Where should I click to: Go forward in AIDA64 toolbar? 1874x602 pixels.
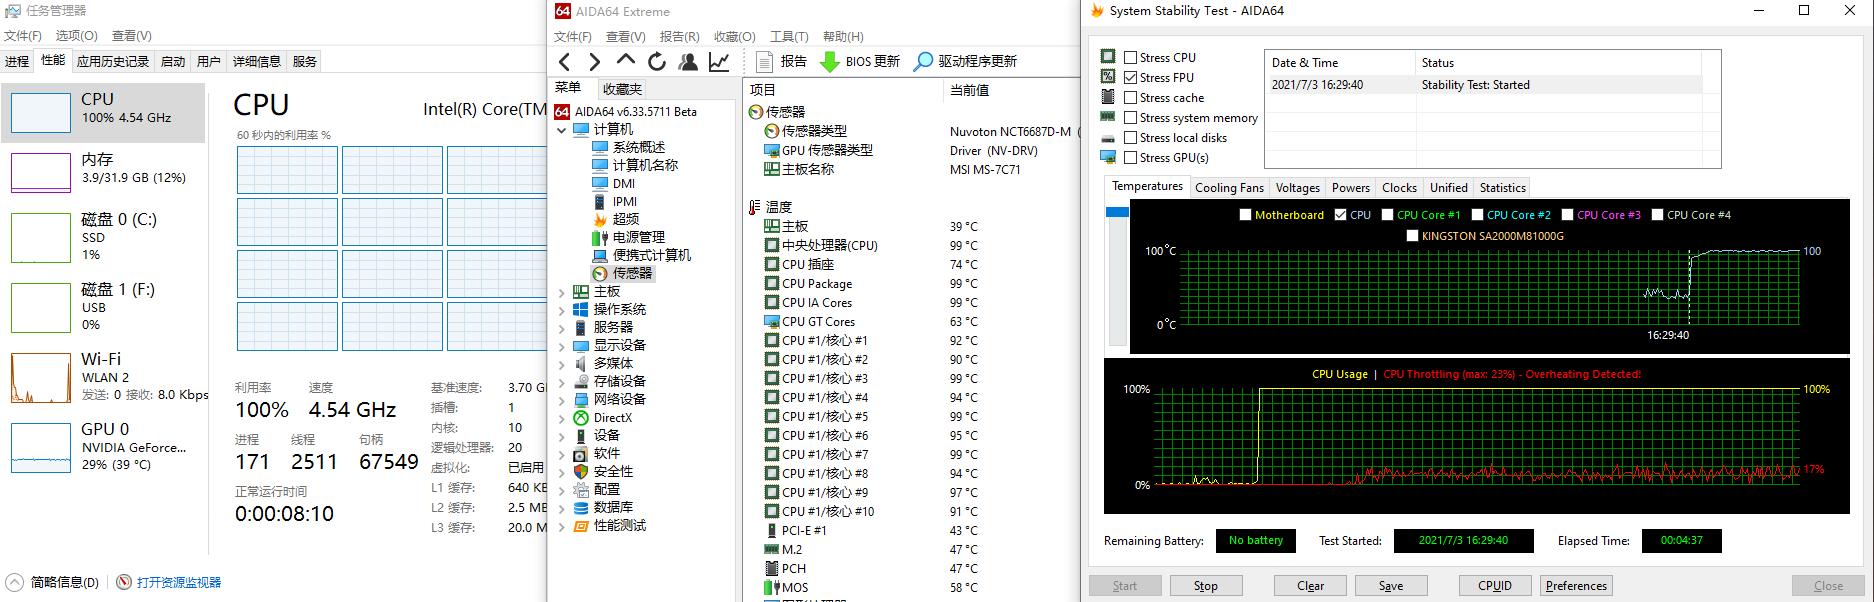click(x=595, y=62)
